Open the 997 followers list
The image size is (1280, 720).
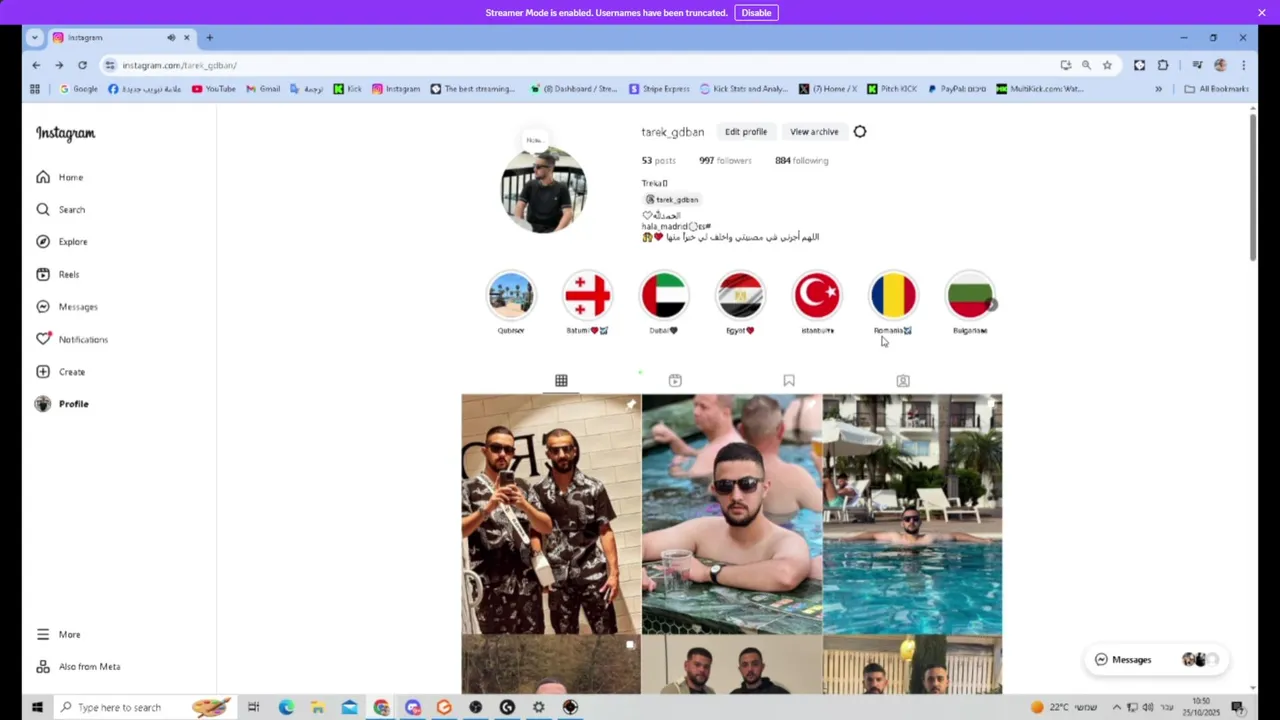[725, 160]
